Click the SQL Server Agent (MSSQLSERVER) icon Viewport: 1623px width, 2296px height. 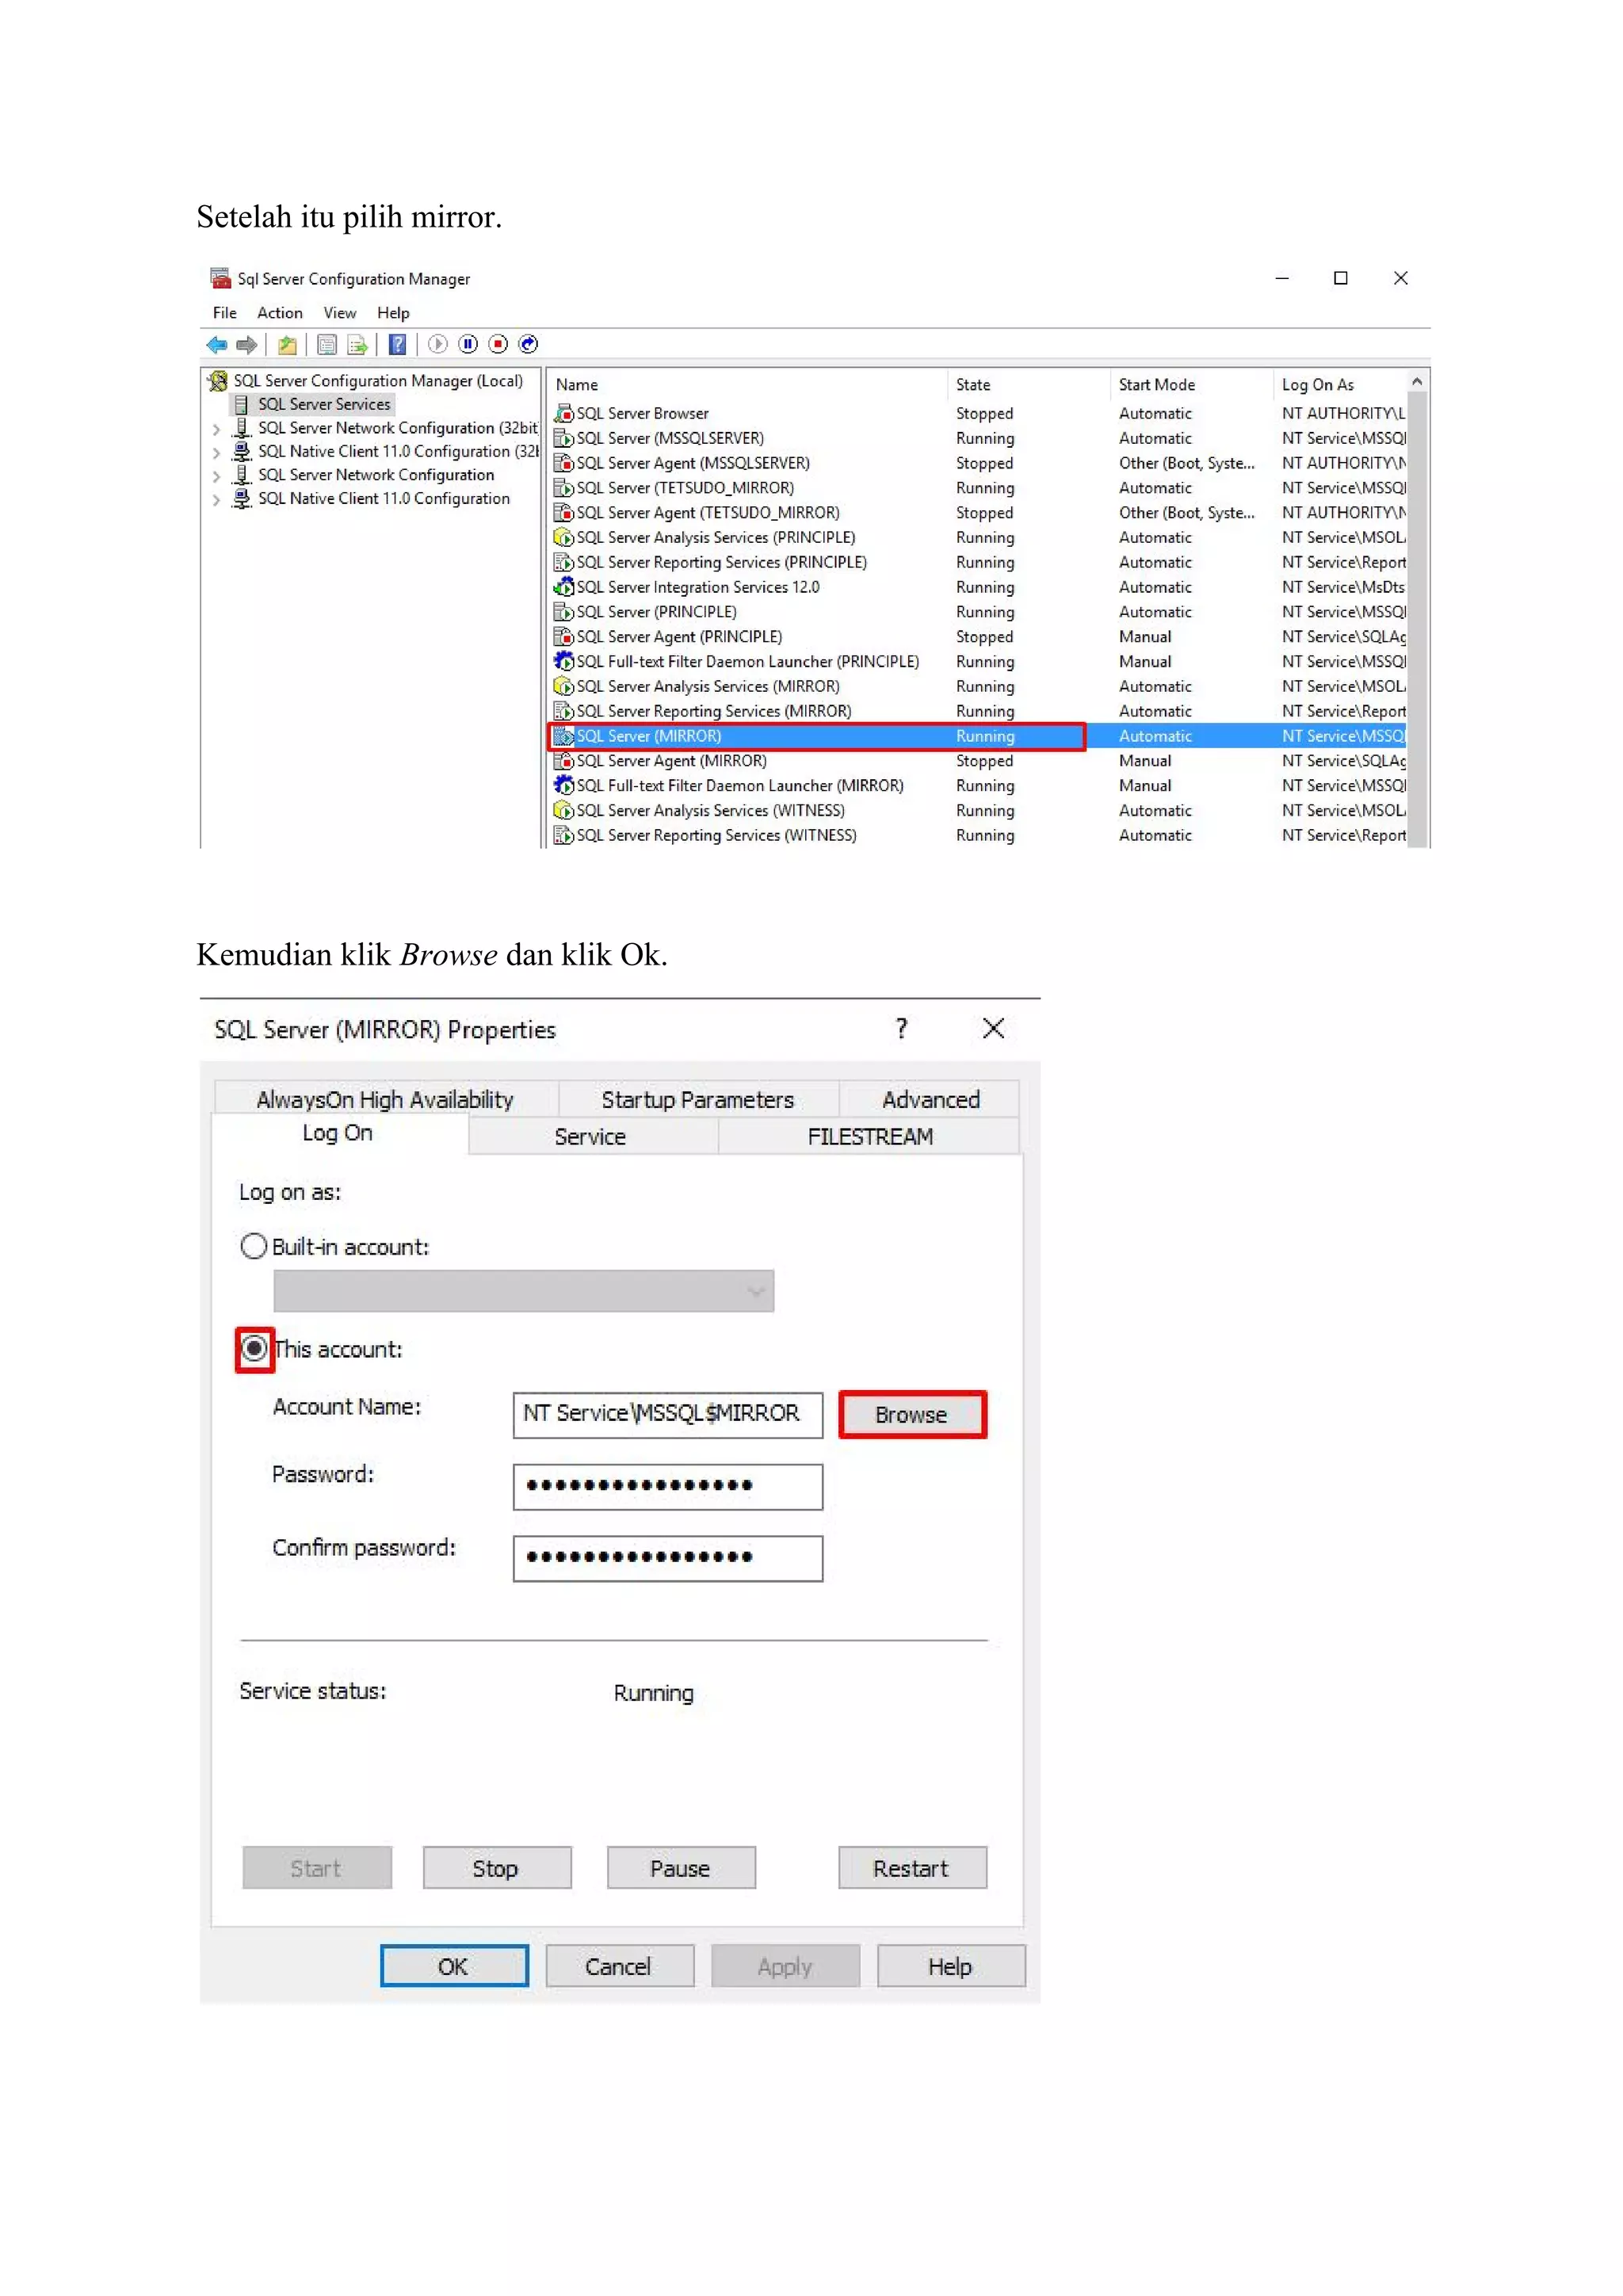pos(564,463)
